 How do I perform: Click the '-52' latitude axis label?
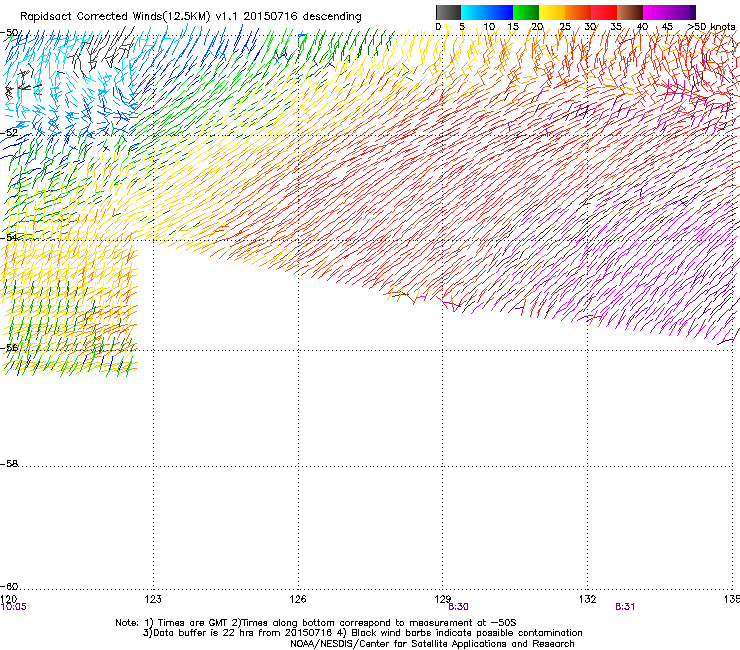tap(9, 133)
